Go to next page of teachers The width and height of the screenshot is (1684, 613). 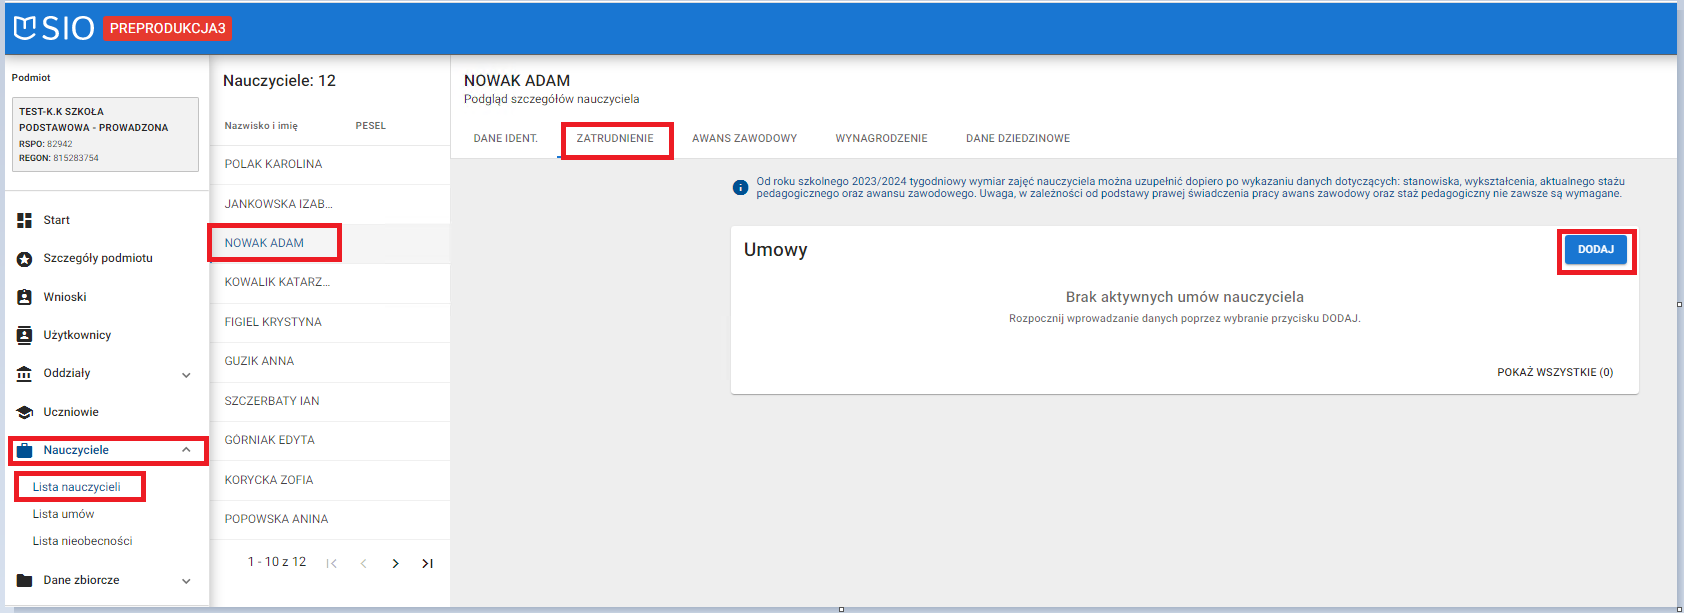click(396, 564)
